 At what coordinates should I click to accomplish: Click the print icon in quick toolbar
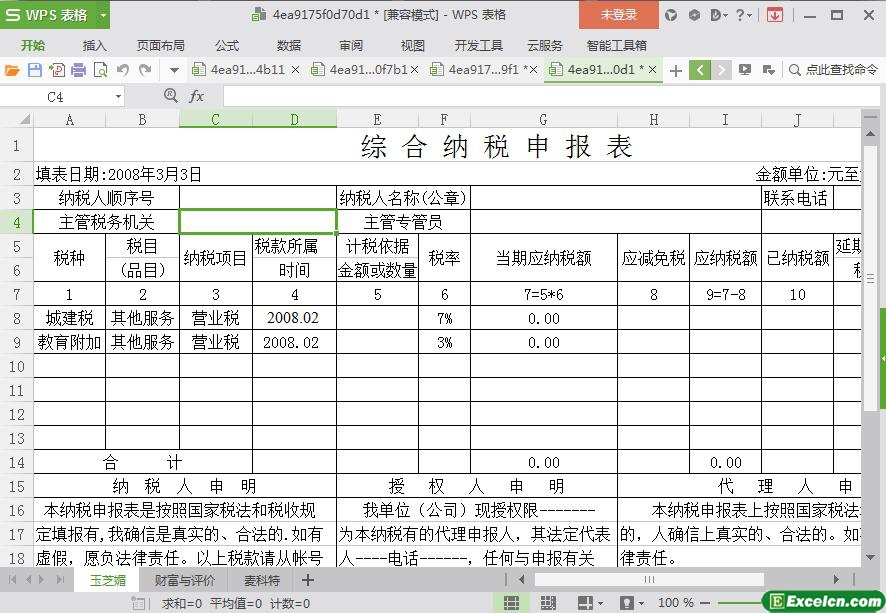tap(78, 70)
